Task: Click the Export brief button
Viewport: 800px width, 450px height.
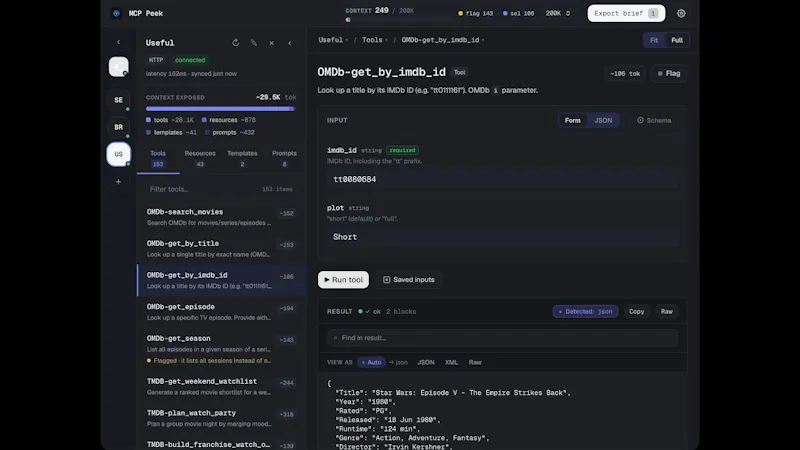Action: 626,13
